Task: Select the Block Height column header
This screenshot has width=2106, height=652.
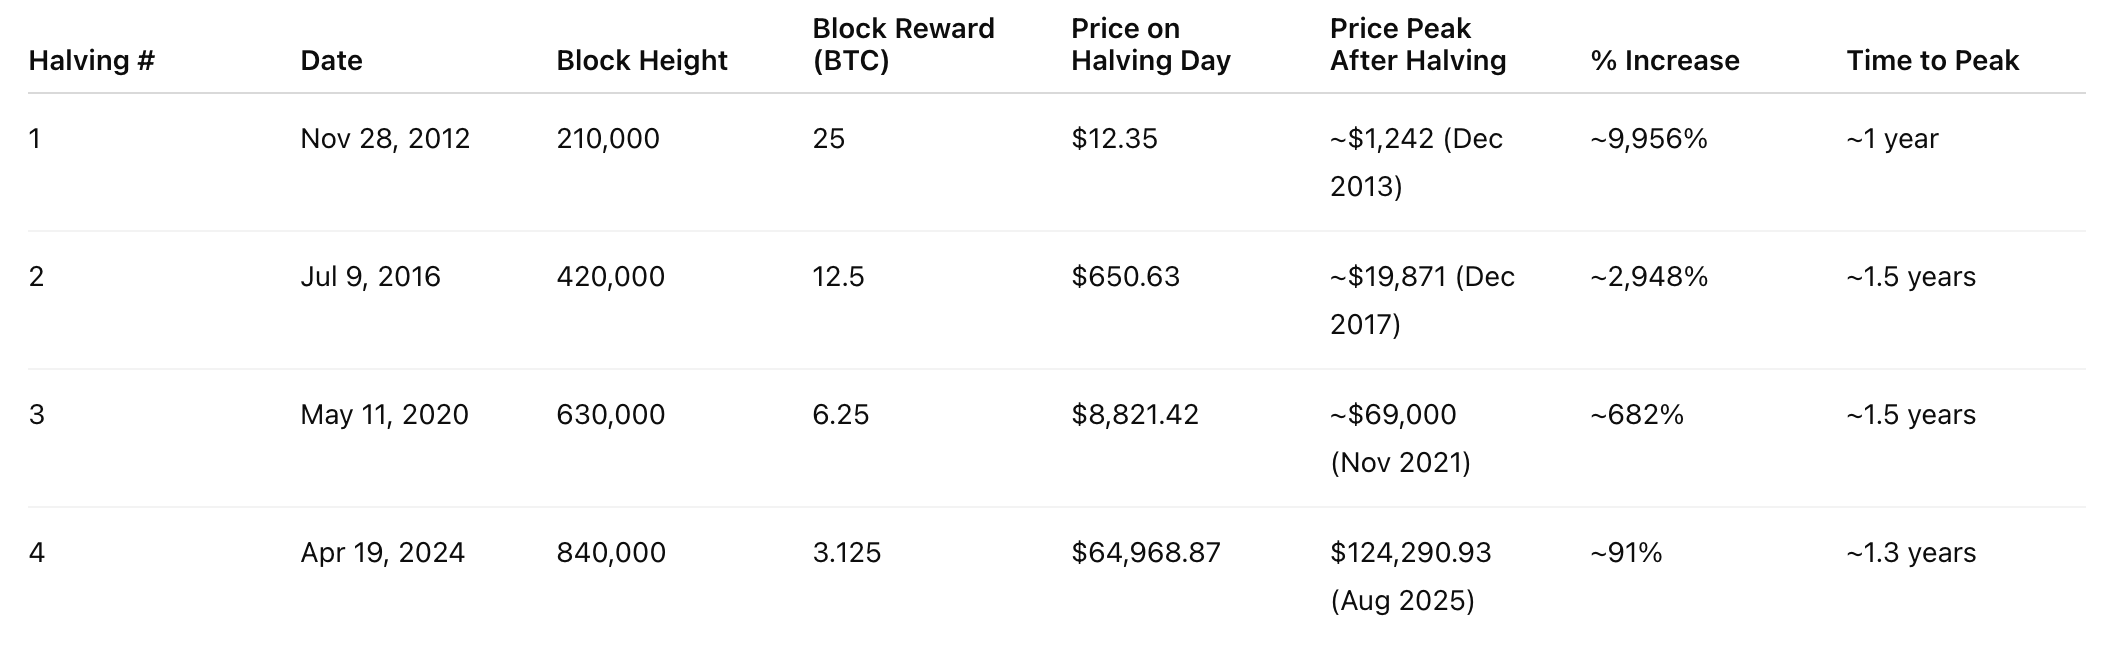Action: 642,60
